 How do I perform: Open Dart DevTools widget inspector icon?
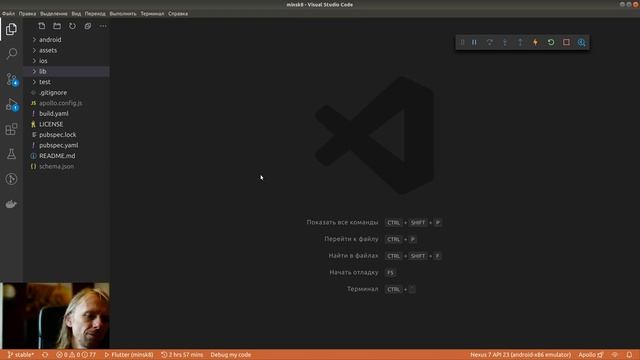pos(582,42)
